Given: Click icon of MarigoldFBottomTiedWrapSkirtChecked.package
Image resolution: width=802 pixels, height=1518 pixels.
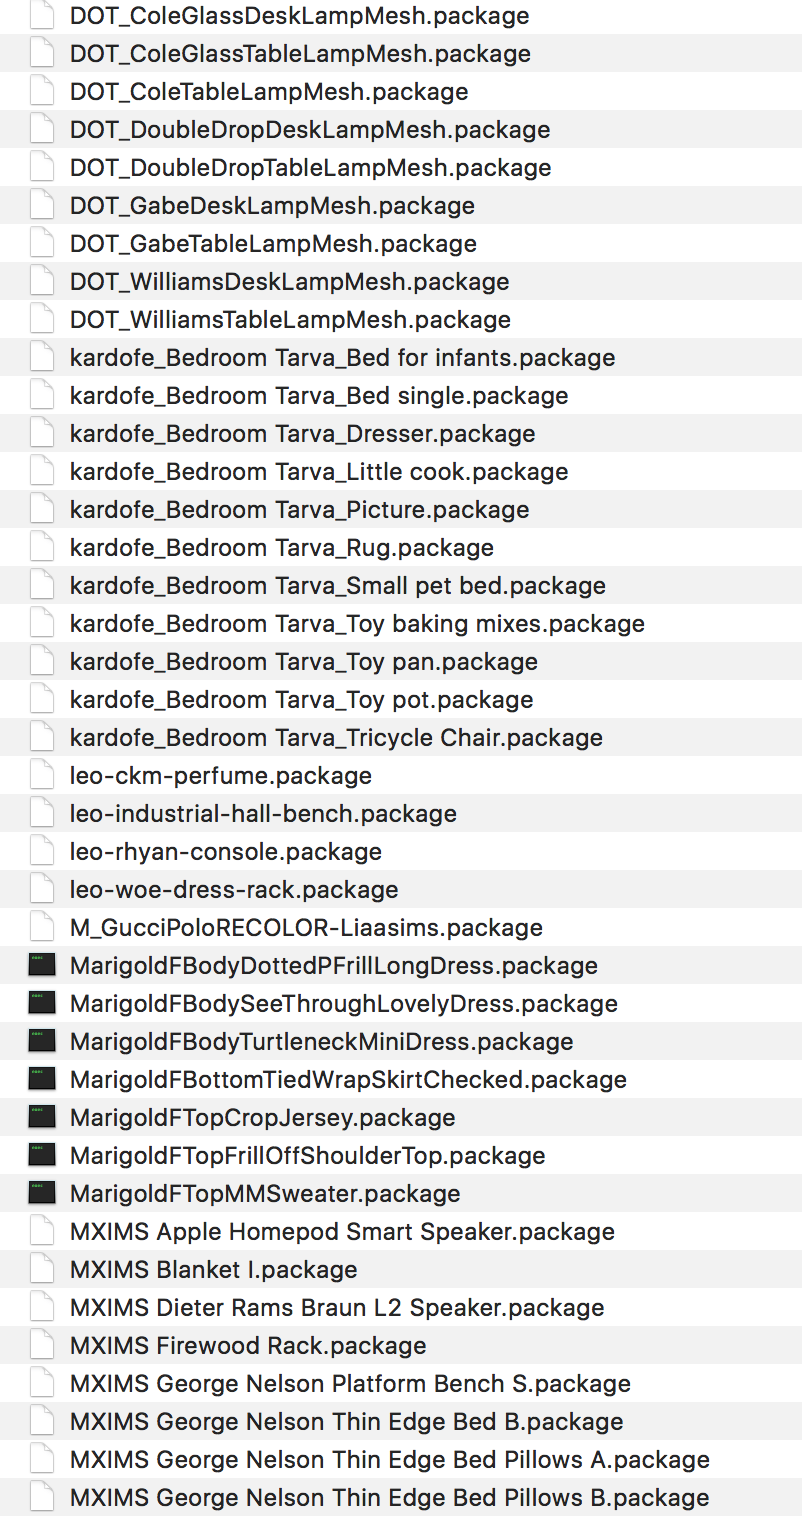Looking at the screenshot, I should [x=42, y=1079].
